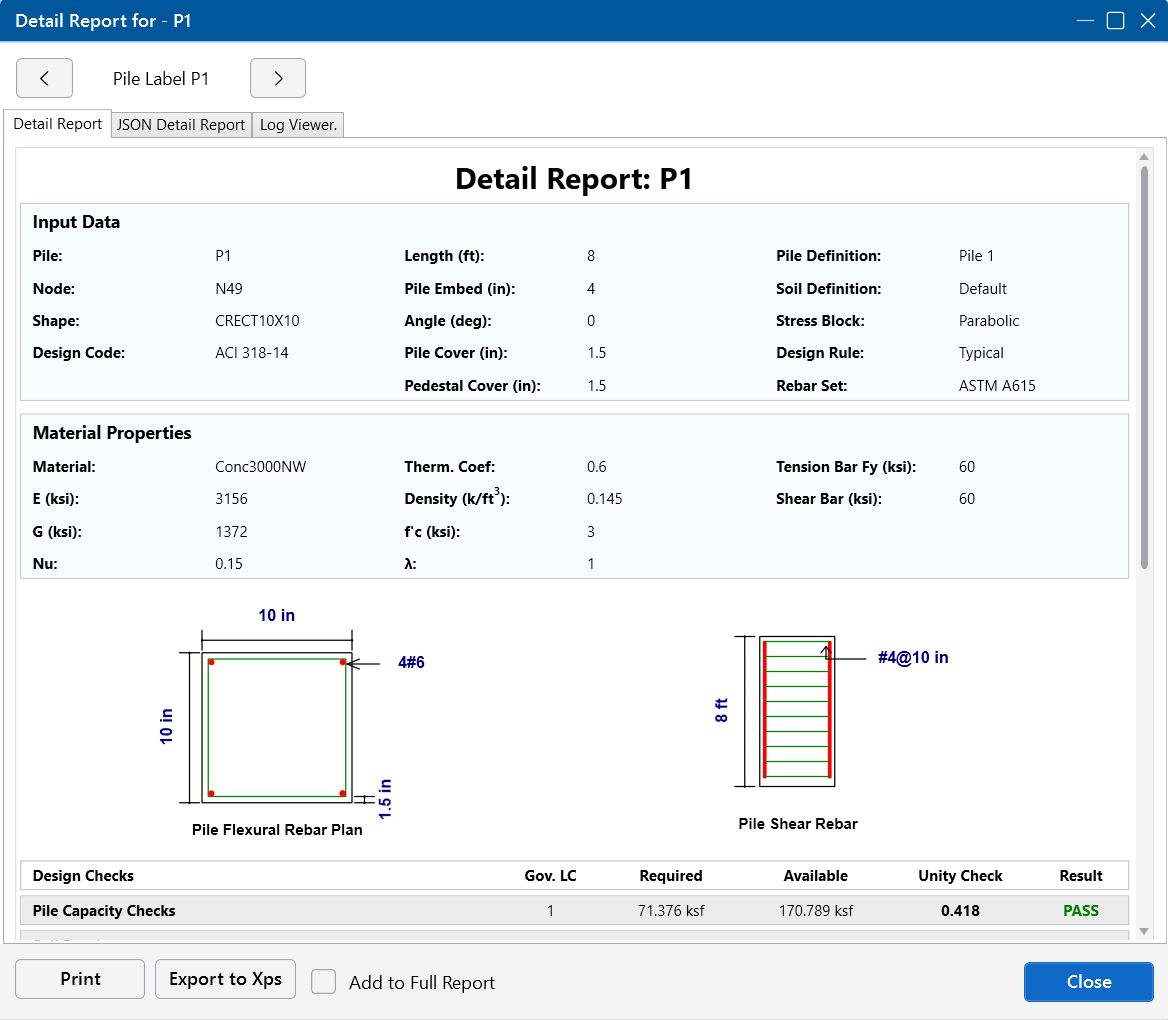1168x1020 pixels.
Task: Maximize the Detail Report window
Action: 1115,20
